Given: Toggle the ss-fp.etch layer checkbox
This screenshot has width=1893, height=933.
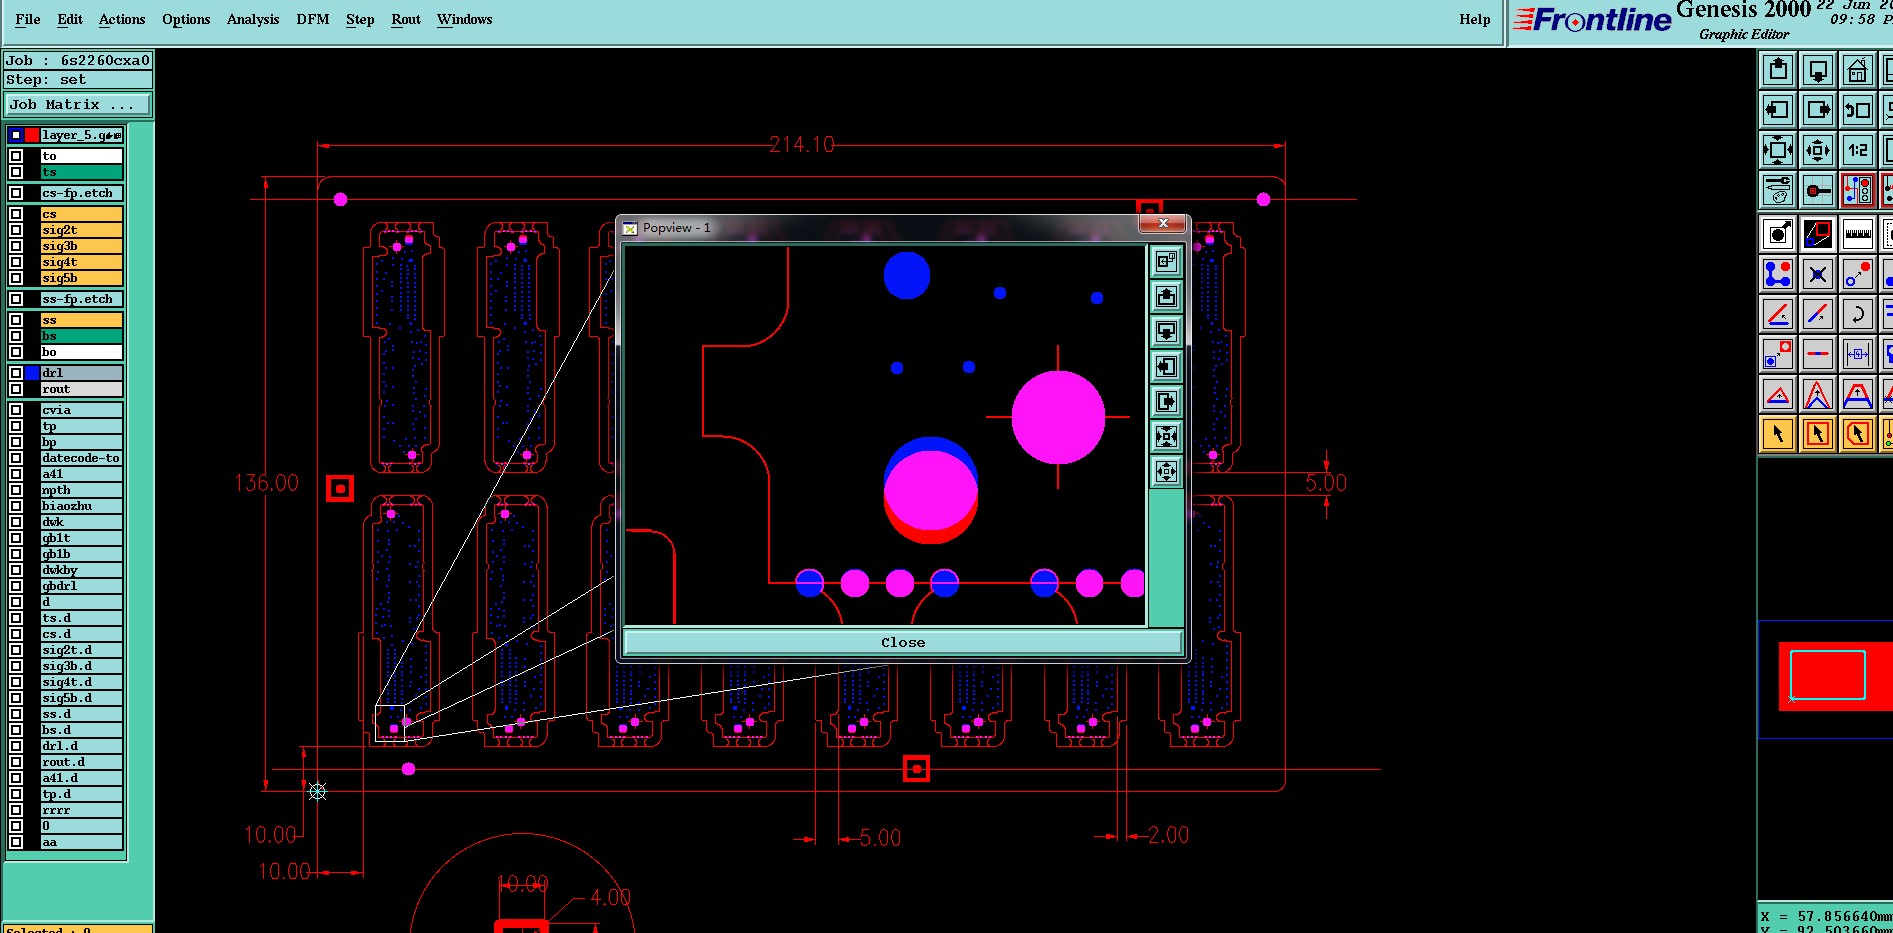Looking at the screenshot, I should coord(16,299).
